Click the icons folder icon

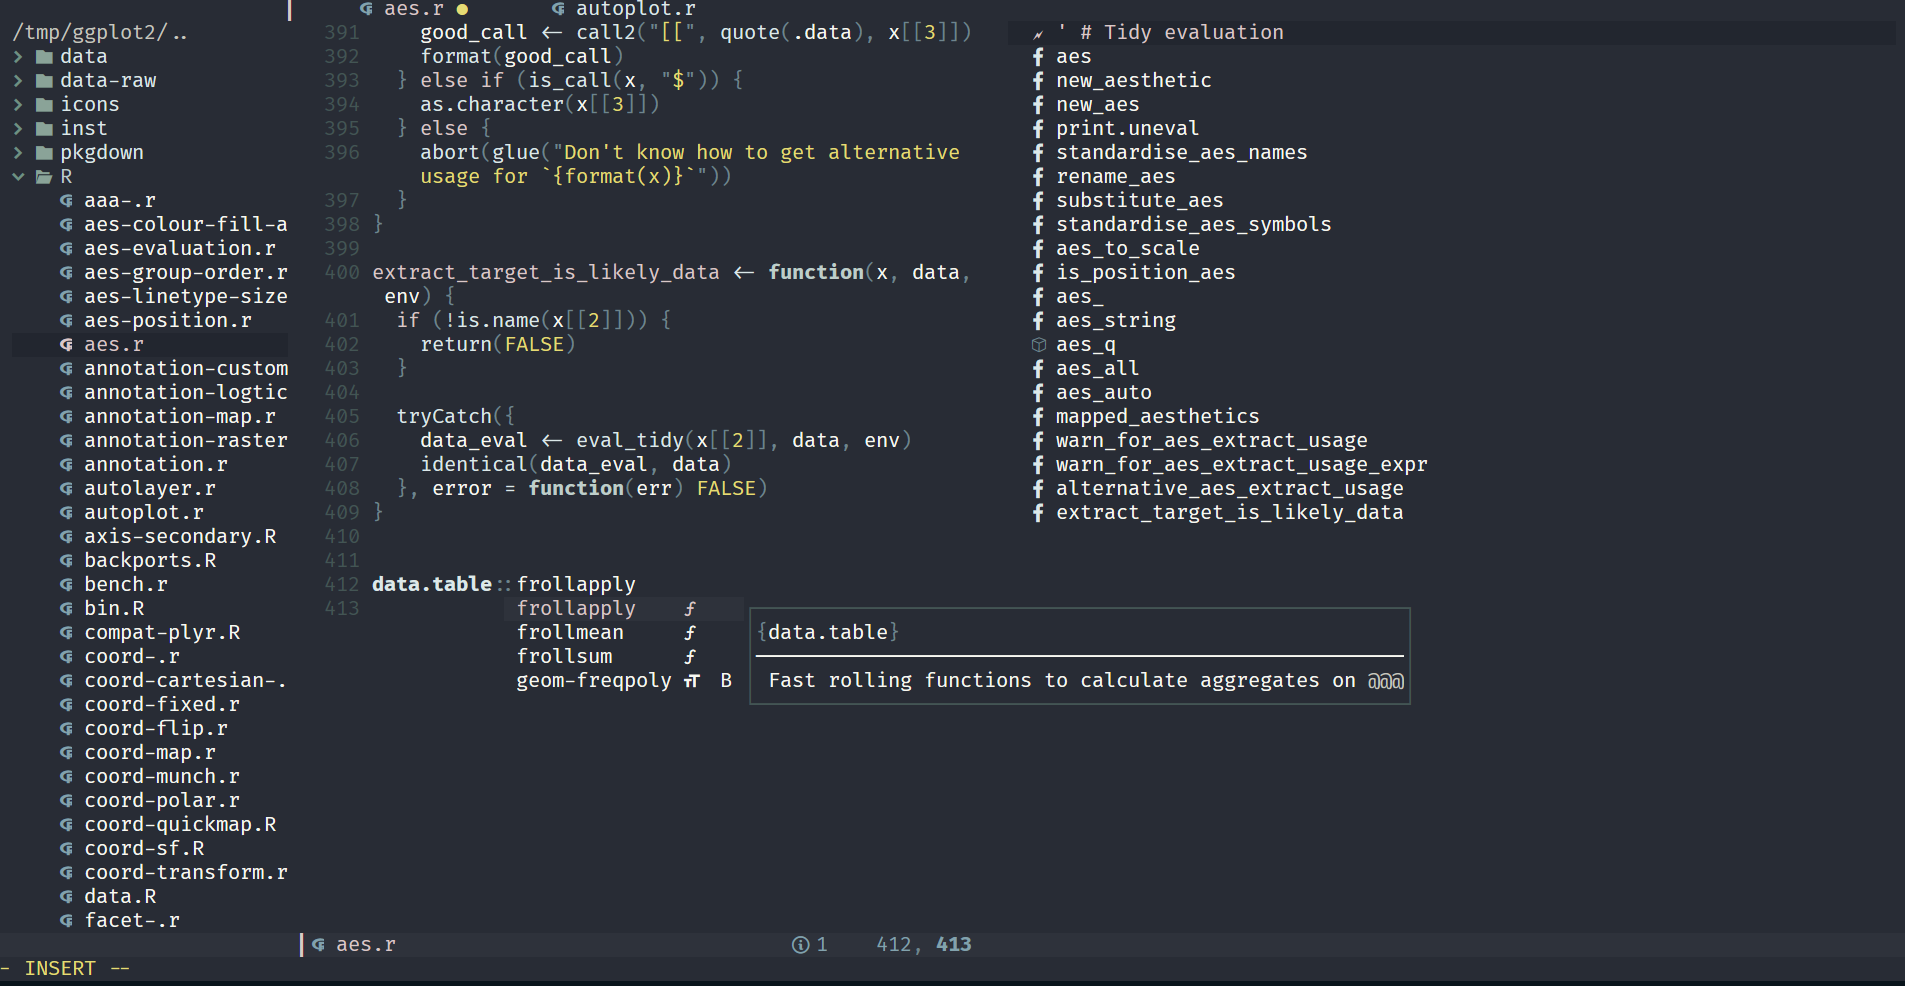(44, 105)
